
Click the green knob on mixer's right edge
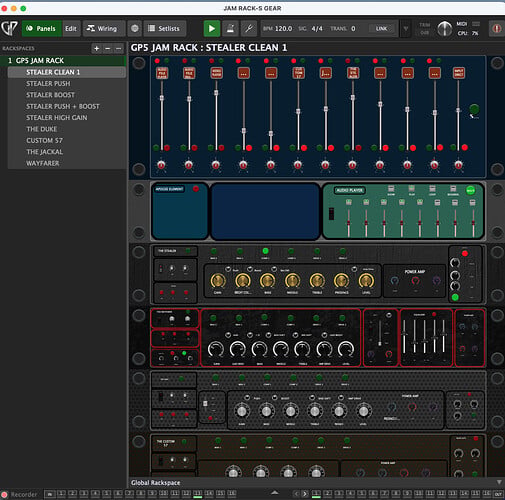click(474, 109)
